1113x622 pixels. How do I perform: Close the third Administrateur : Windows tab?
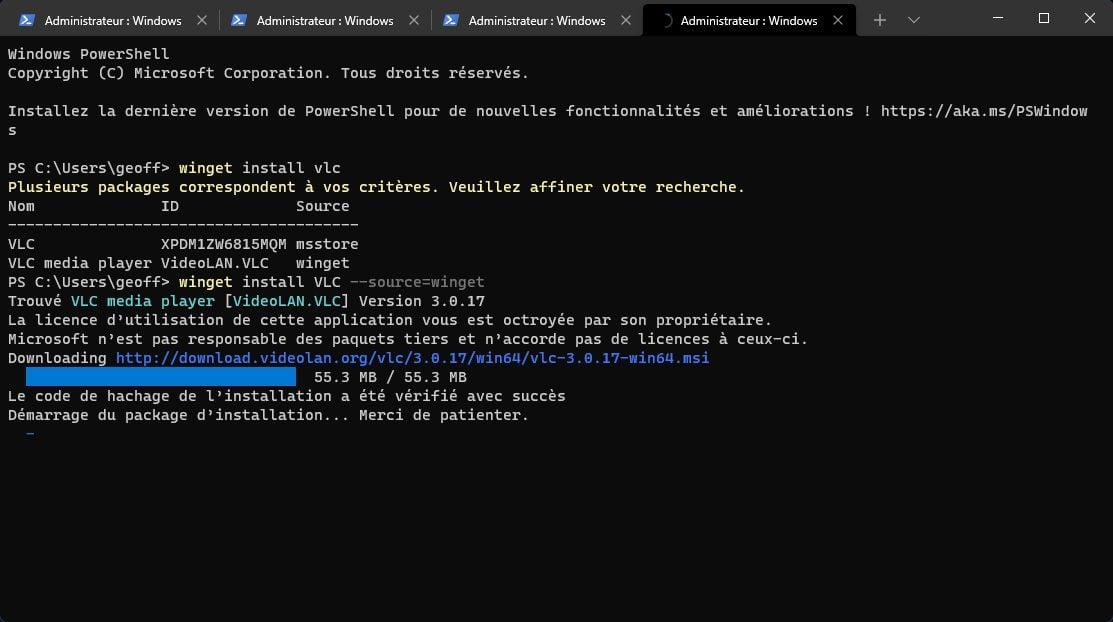(x=625, y=21)
